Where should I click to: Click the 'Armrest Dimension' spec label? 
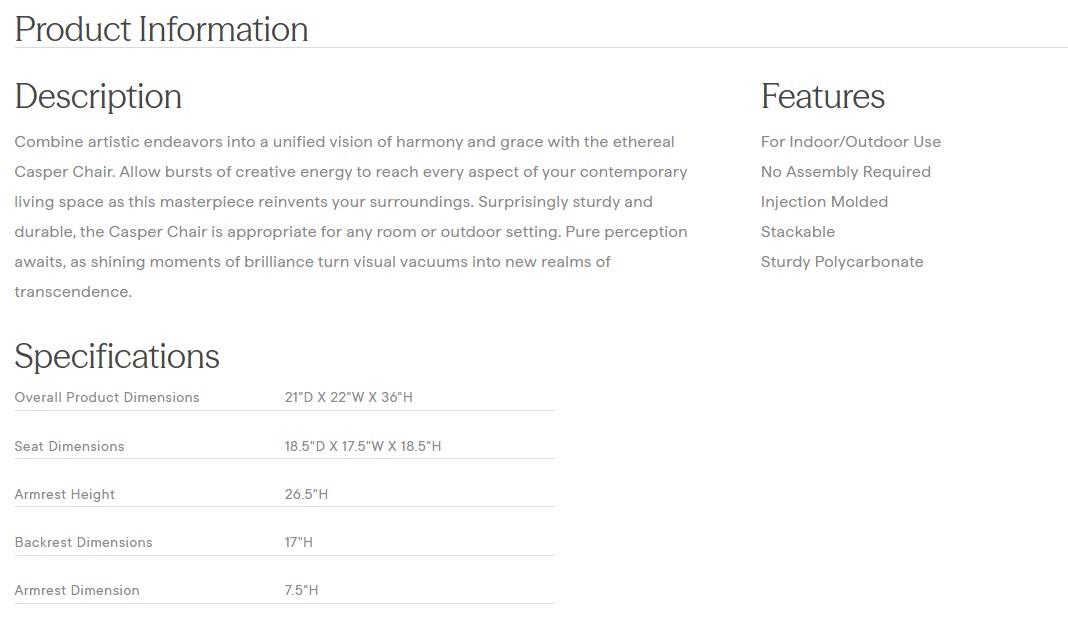tap(77, 590)
